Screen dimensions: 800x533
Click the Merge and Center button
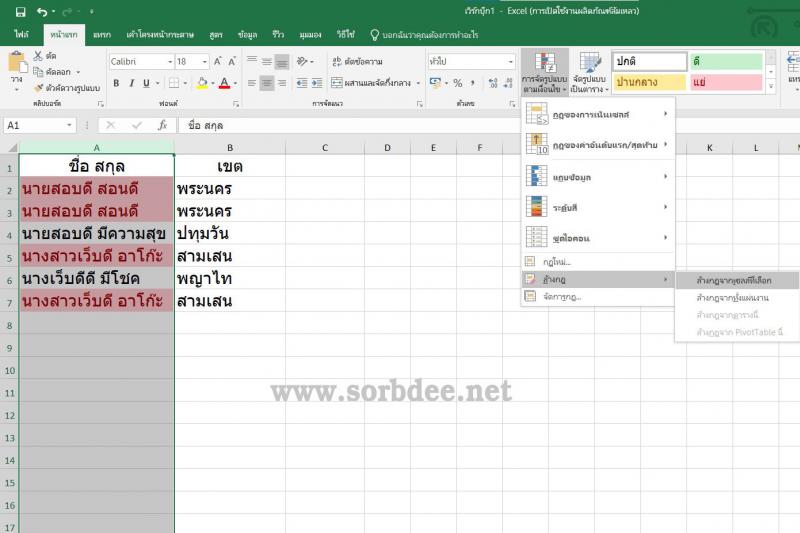click(x=371, y=83)
